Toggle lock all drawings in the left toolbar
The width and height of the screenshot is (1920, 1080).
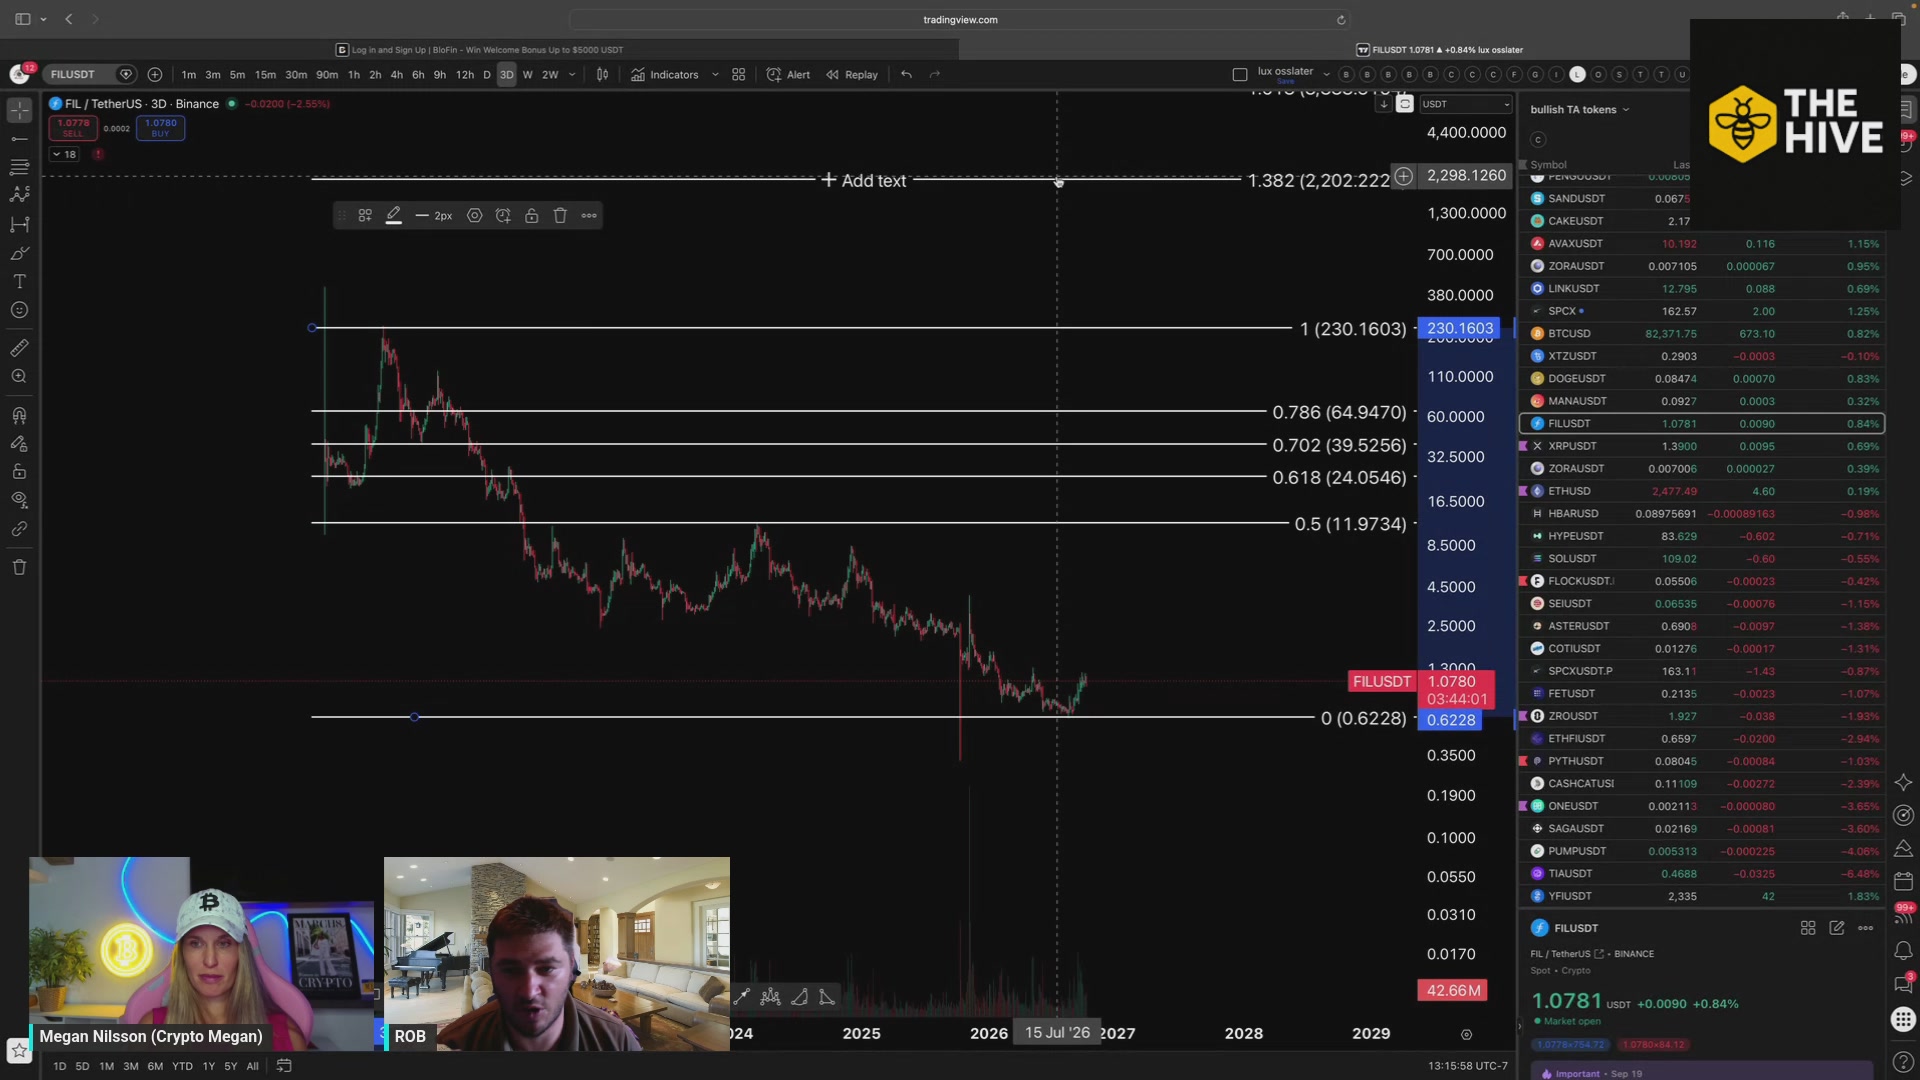tap(19, 472)
